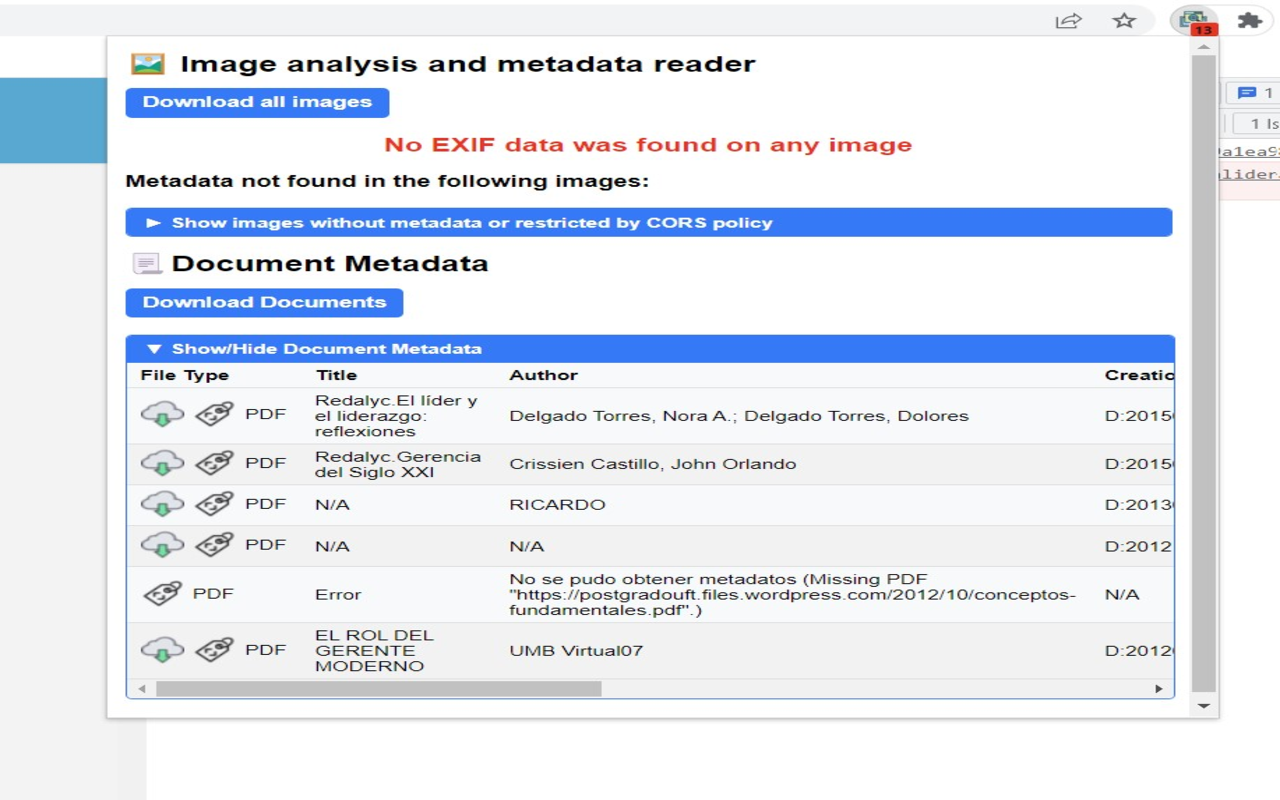Click the Author column header
The height and width of the screenshot is (800, 1280).
pyautogui.click(x=544, y=375)
